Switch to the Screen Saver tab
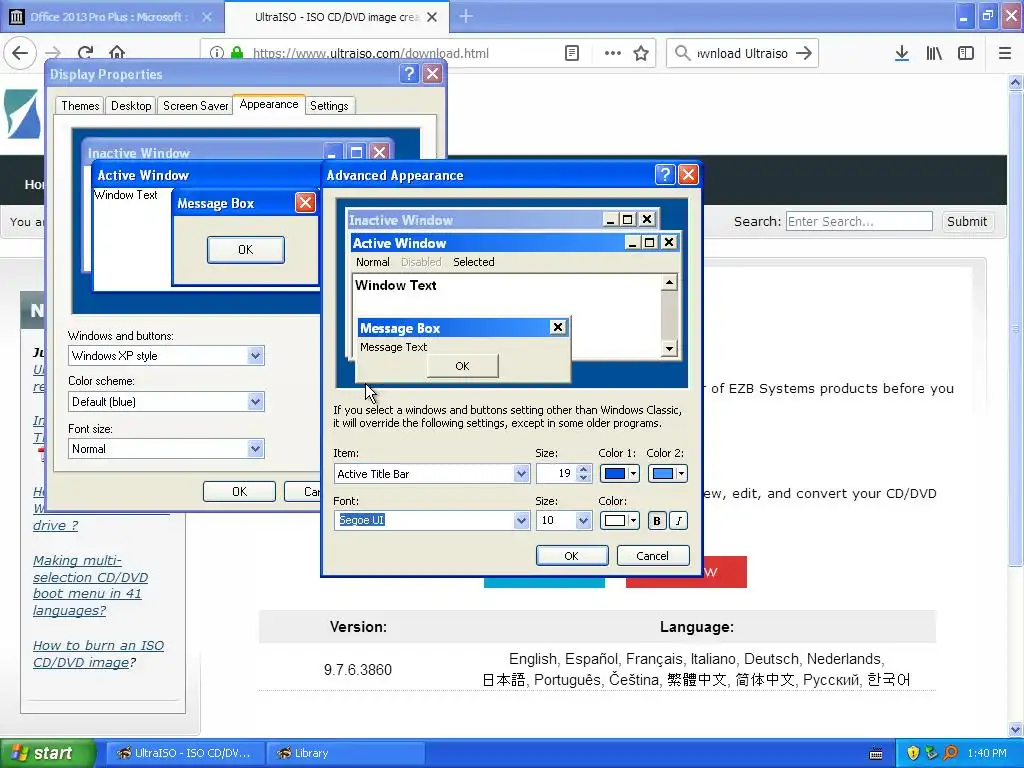 click(x=196, y=106)
